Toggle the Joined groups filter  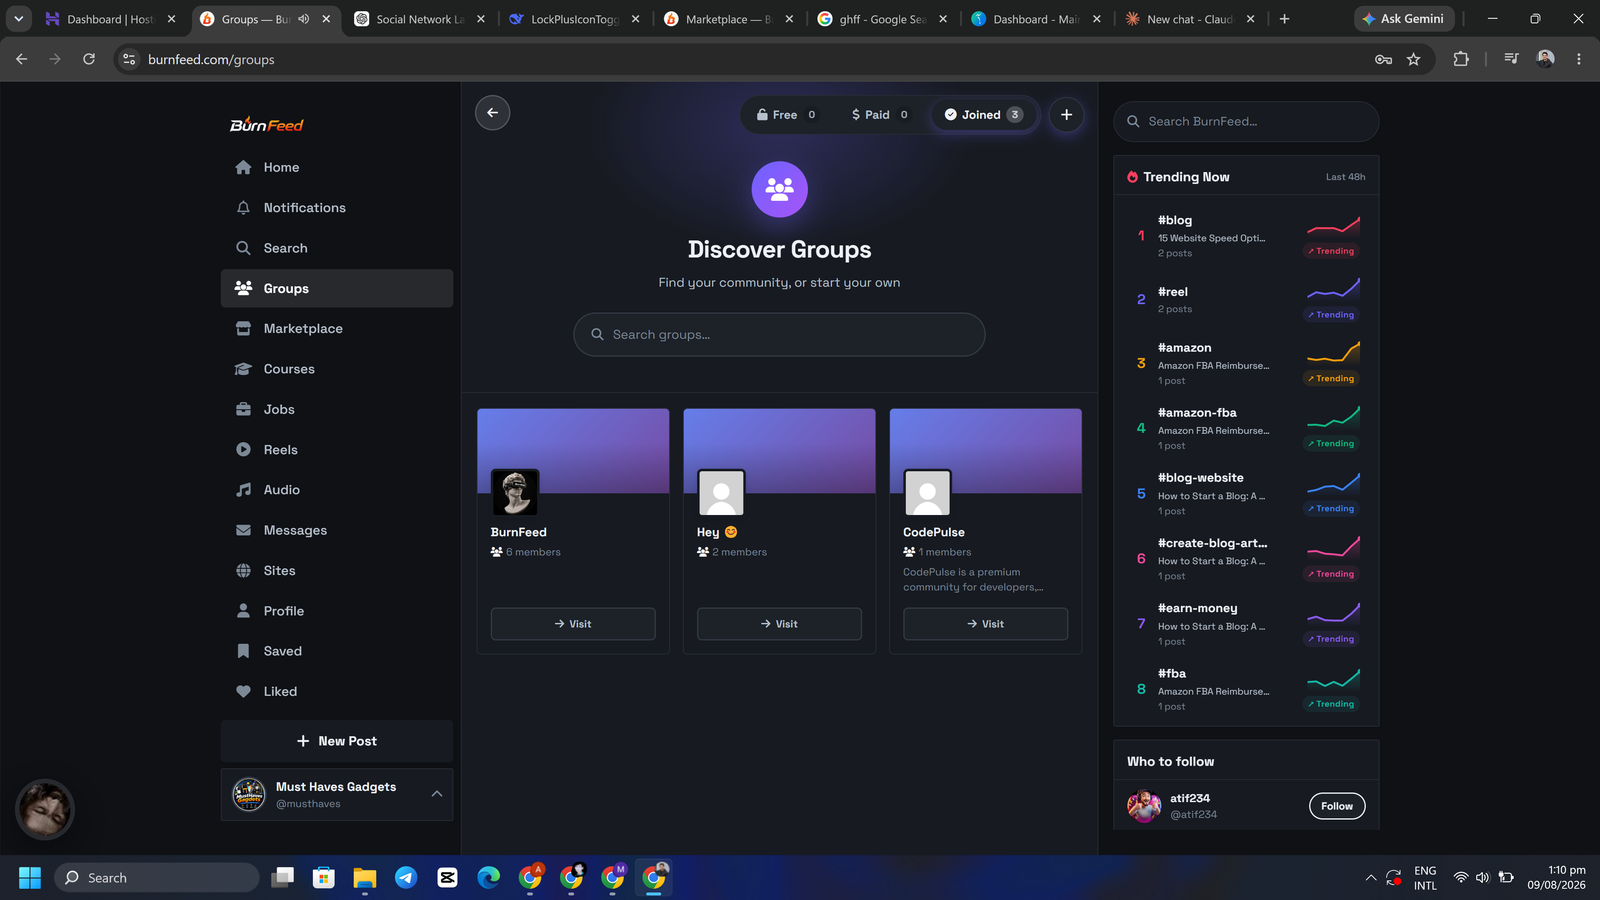983,115
